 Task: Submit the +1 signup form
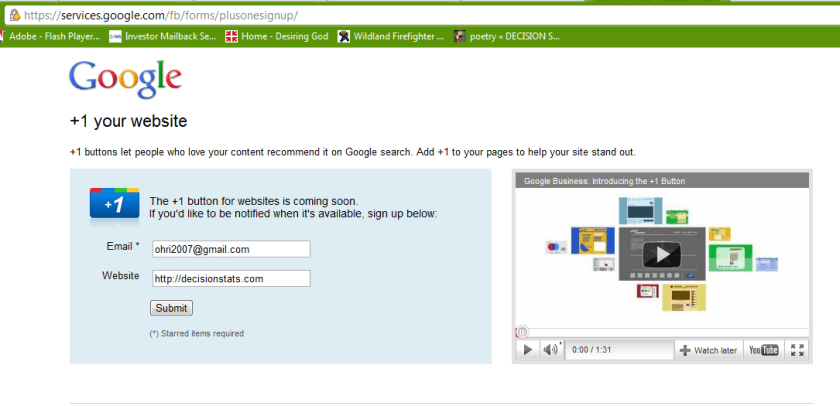click(171, 308)
